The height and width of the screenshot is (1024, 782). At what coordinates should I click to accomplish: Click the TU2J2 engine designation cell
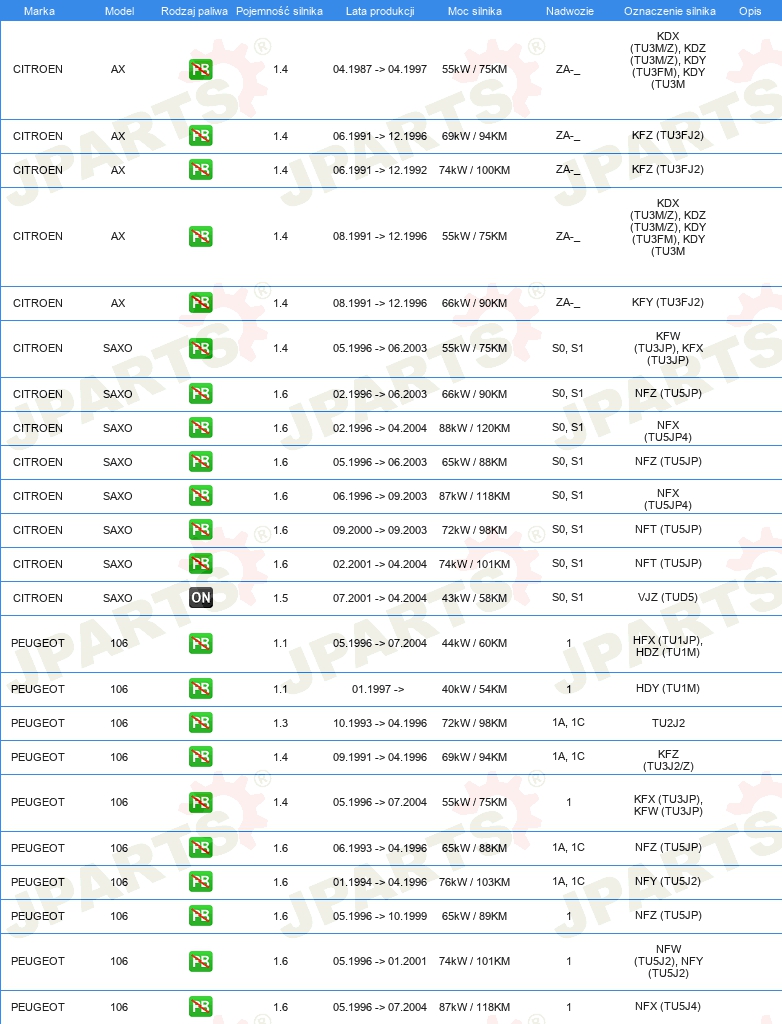668,723
